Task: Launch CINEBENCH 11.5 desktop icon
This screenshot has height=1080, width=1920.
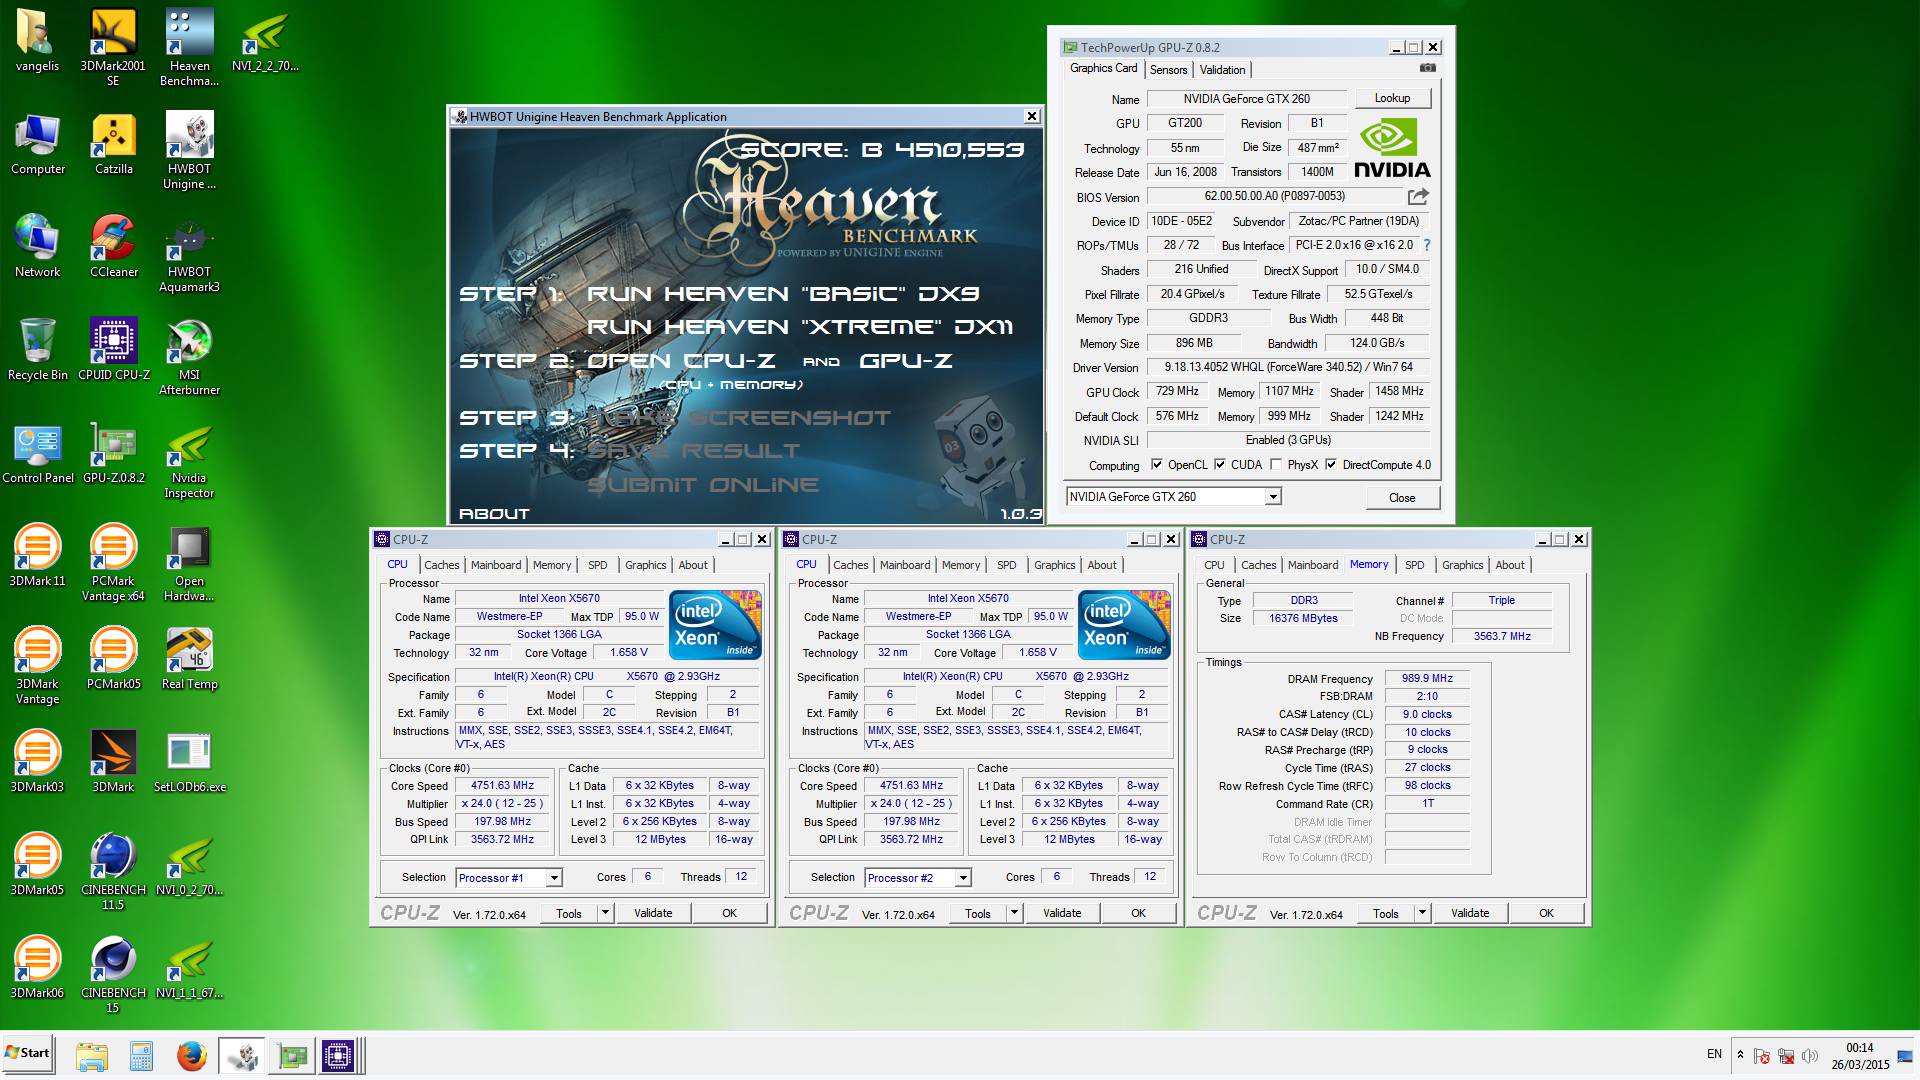Action: coord(113,872)
